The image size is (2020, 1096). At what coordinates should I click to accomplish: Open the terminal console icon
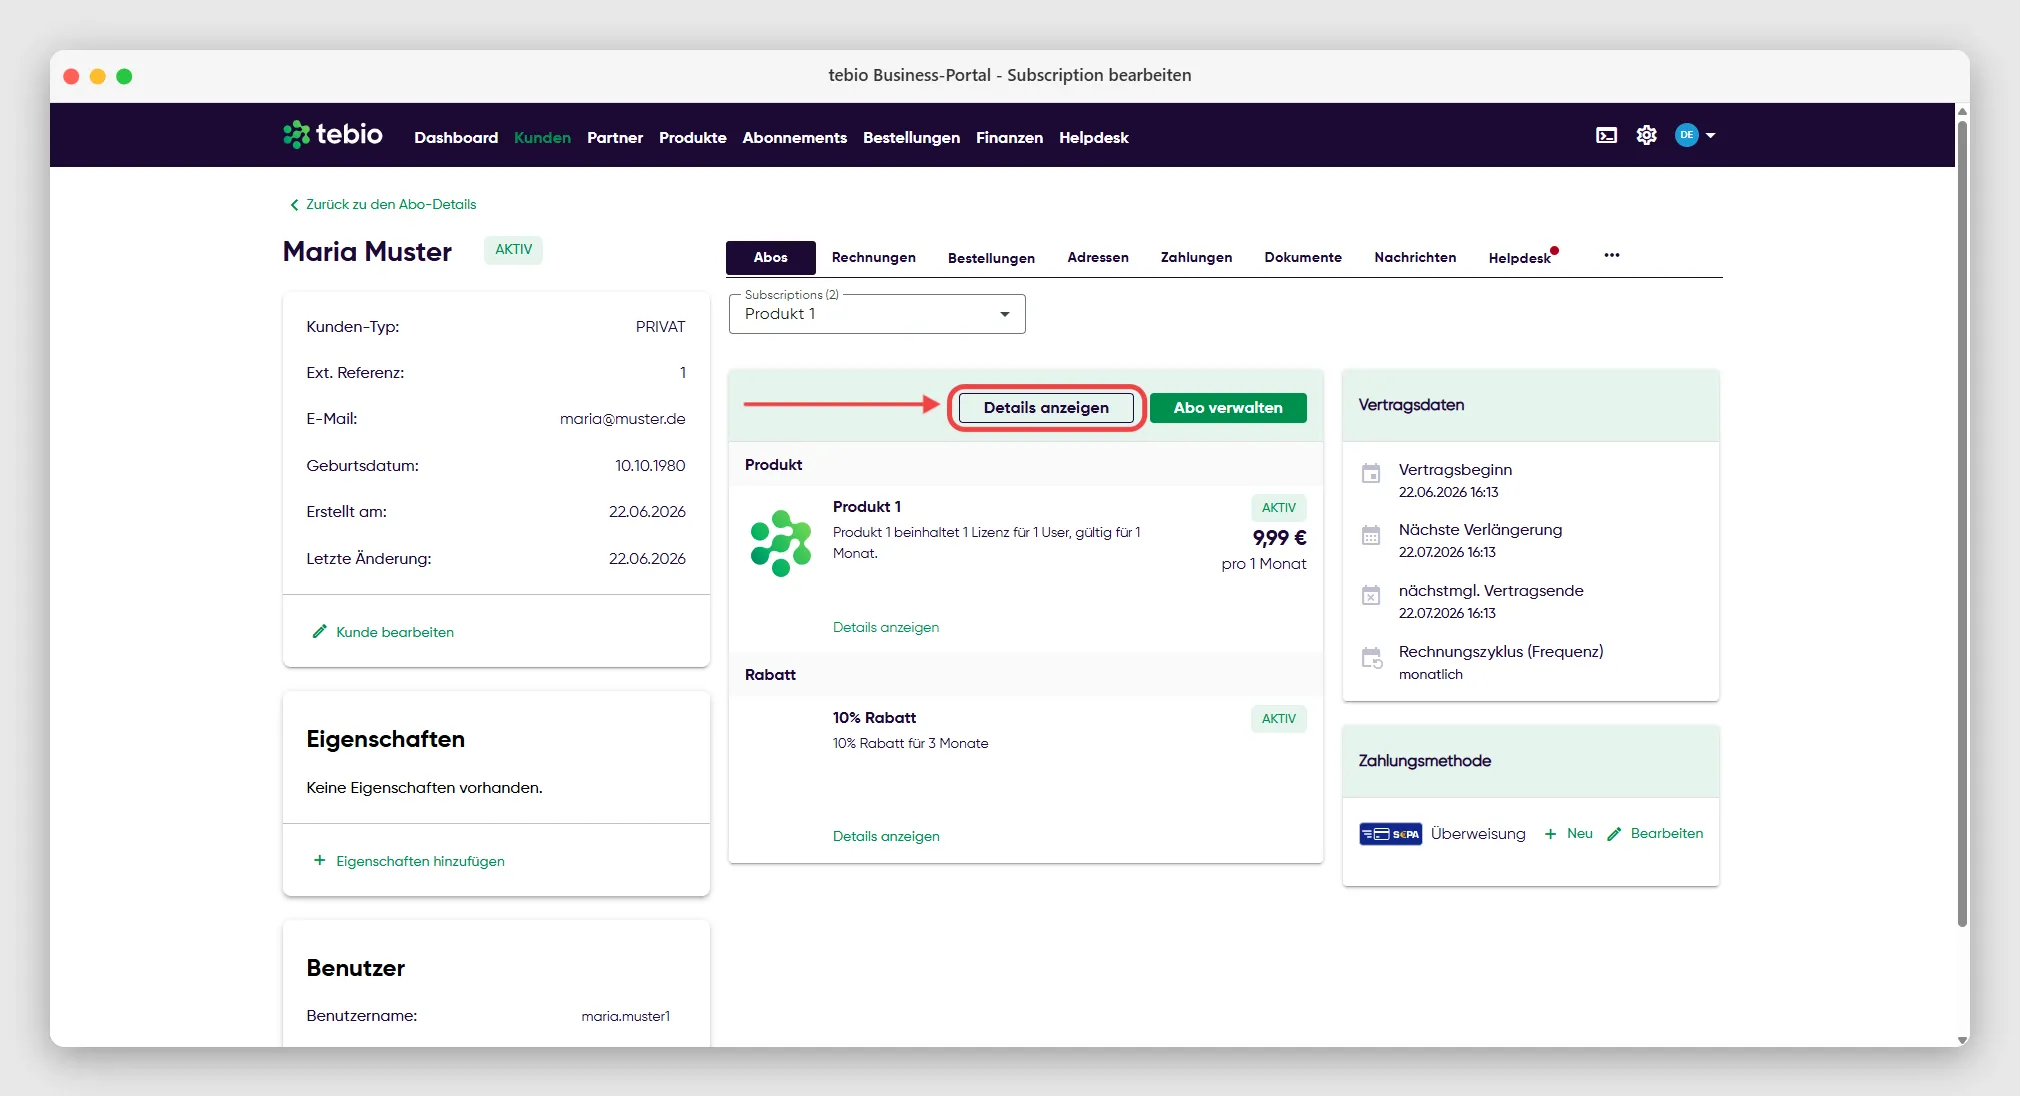click(x=1606, y=135)
